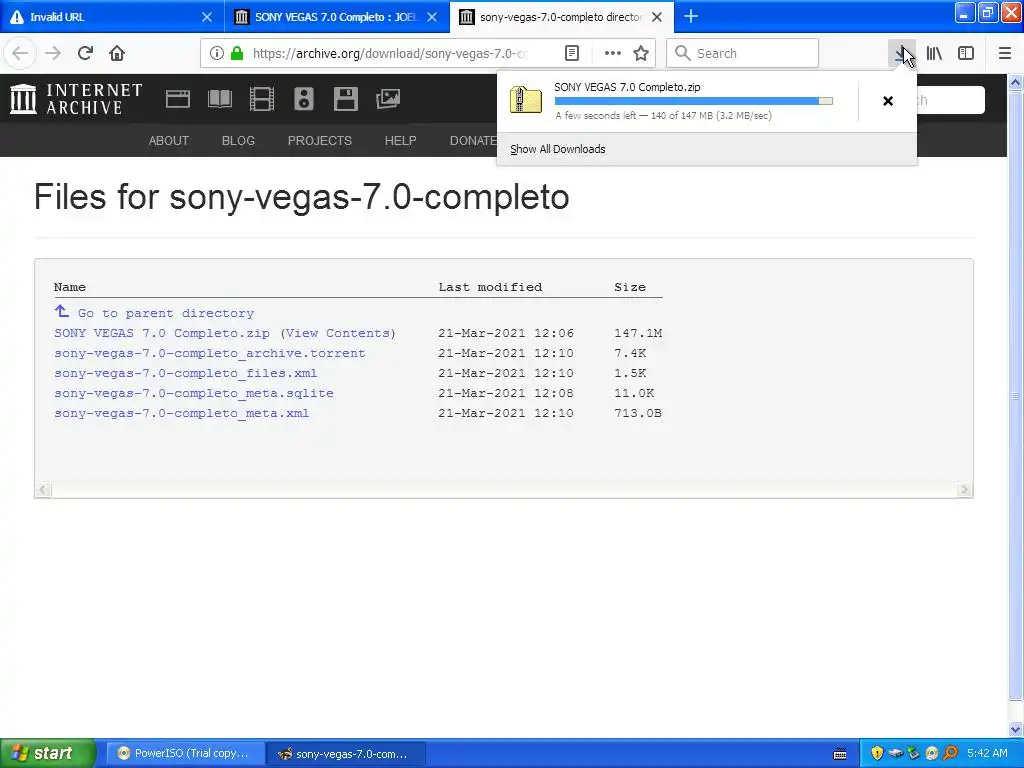This screenshot has height=768, width=1024.
Task: Show site information icon in address bar
Action: (x=217, y=54)
